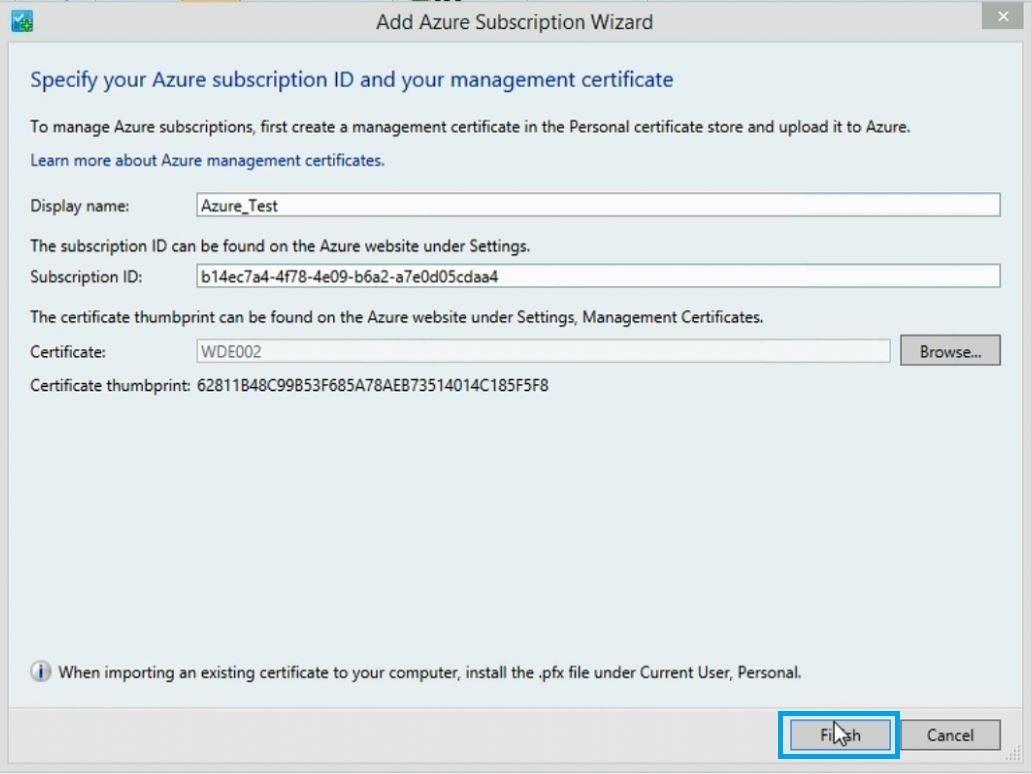The width and height of the screenshot is (1032, 774).
Task: Click the Finish button
Action: [x=840, y=735]
